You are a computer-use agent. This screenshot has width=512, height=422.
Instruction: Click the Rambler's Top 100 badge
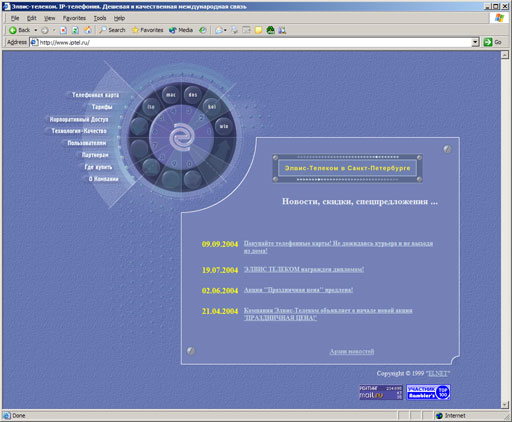point(428,392)
